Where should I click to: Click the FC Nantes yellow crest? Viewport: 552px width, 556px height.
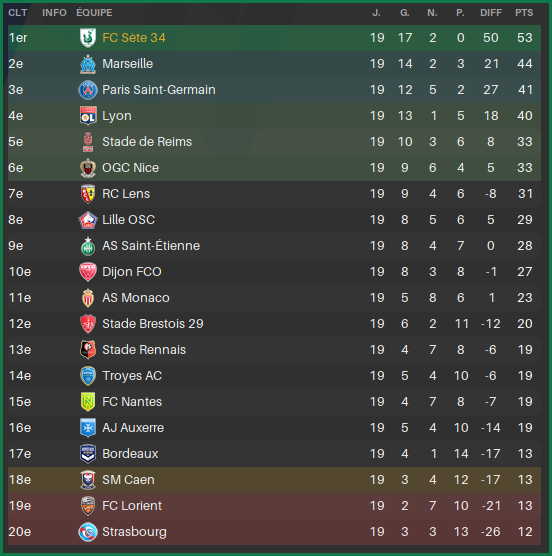pos(88,402)
